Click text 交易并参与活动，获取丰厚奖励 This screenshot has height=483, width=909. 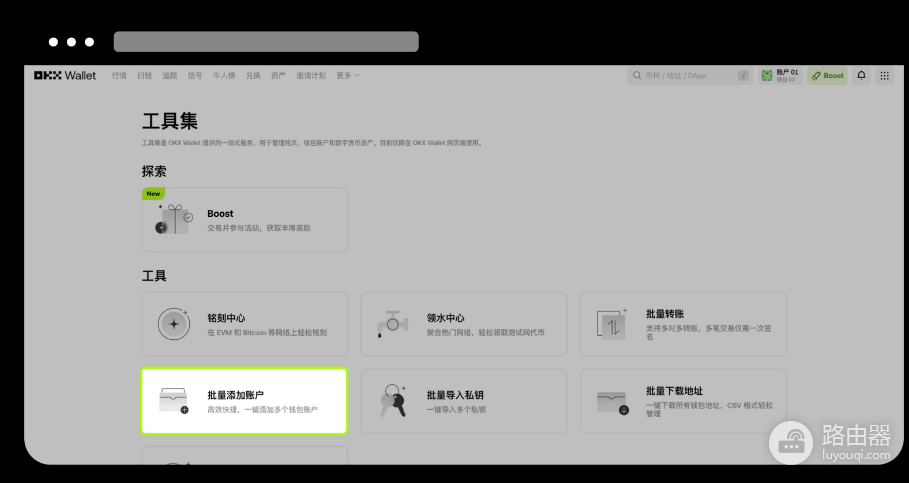tap(259, 228)
